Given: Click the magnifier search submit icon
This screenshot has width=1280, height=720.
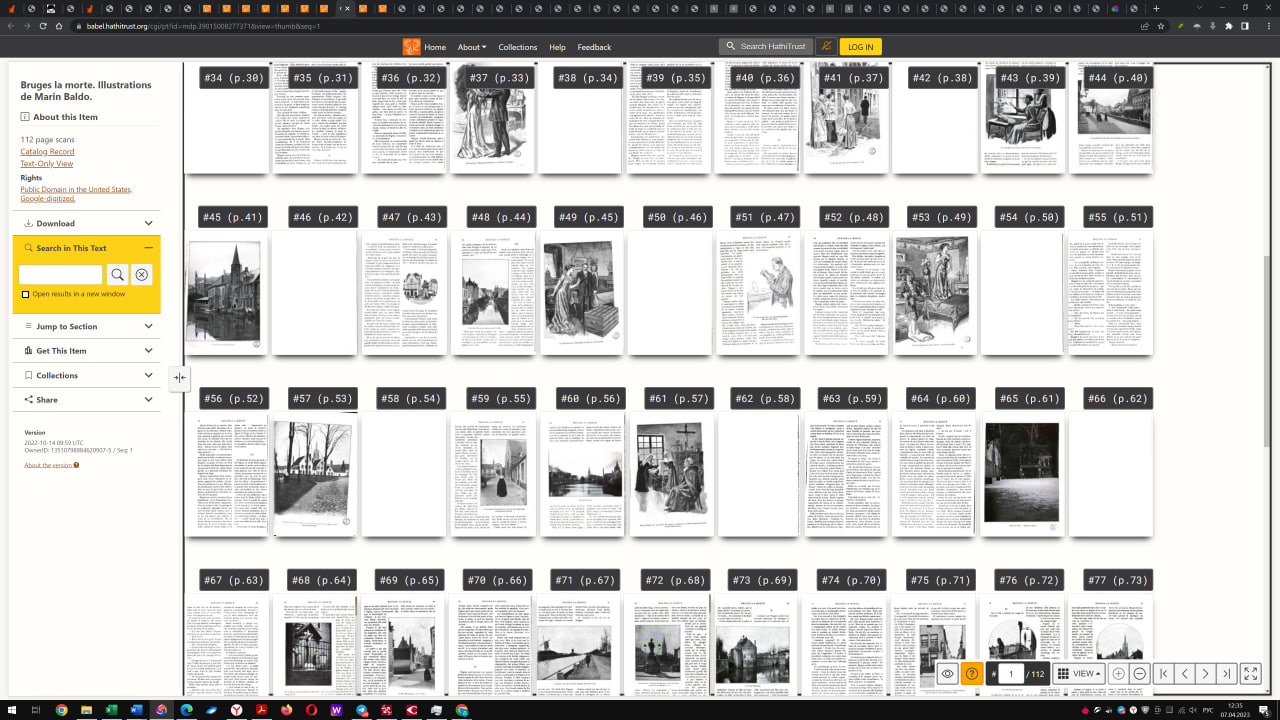Looking at the screenshot, I should pos(117,274).
